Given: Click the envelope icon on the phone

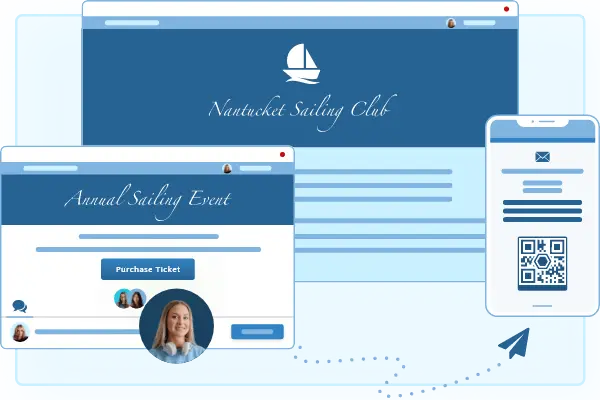Looking at the screenshot, I should (543, 157).
